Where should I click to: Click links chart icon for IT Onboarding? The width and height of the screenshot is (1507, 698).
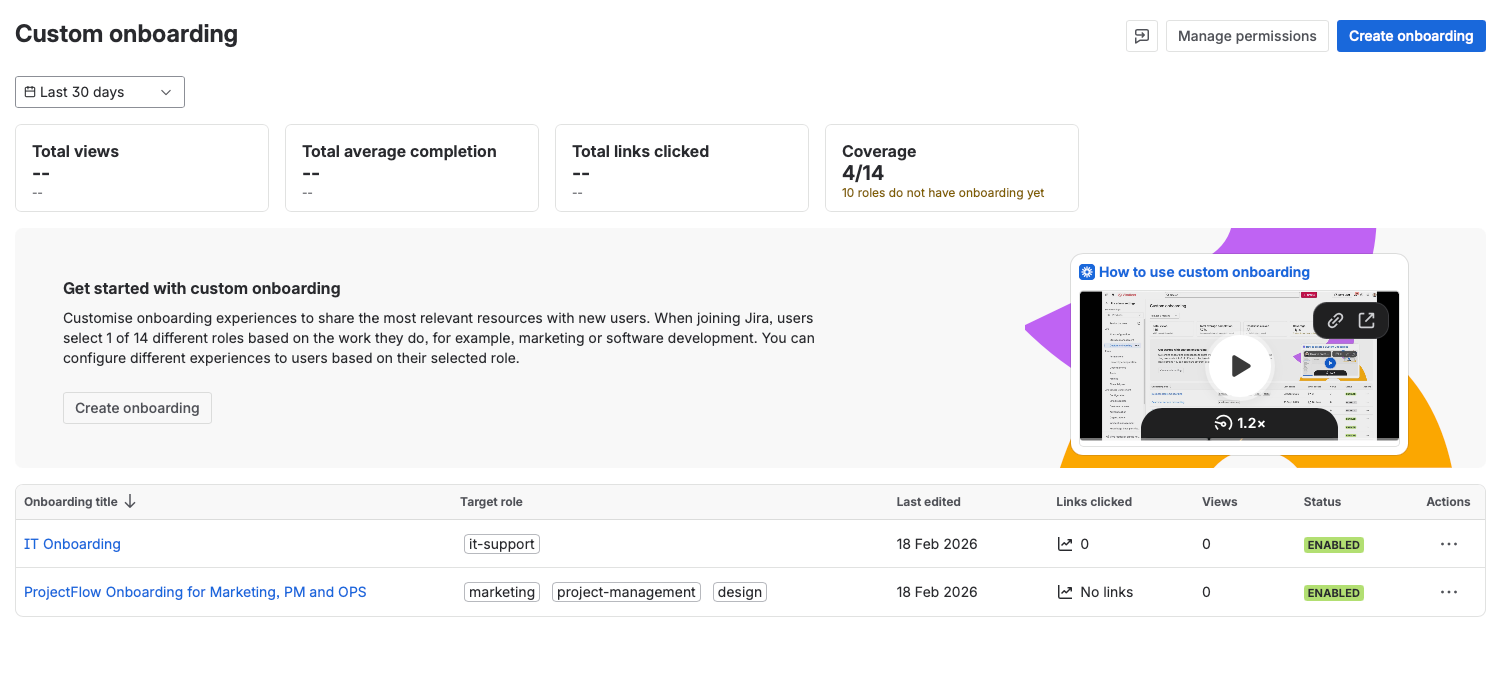1065,544
